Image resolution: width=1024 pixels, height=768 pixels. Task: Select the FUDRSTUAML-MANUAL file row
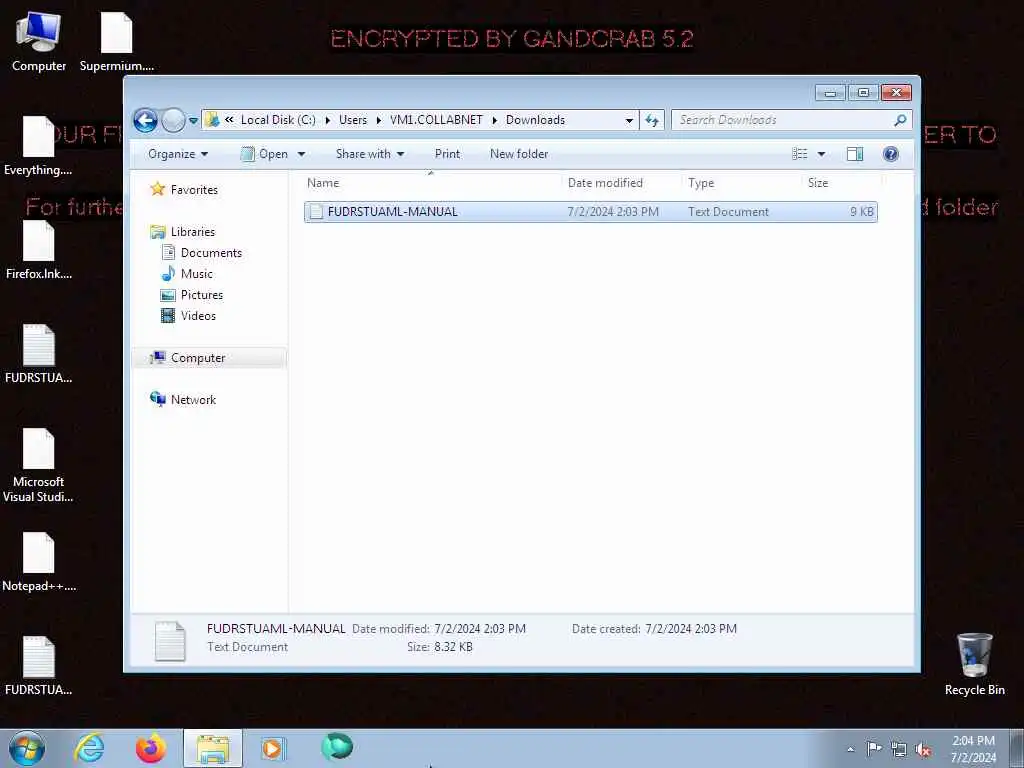coord(590,212)
